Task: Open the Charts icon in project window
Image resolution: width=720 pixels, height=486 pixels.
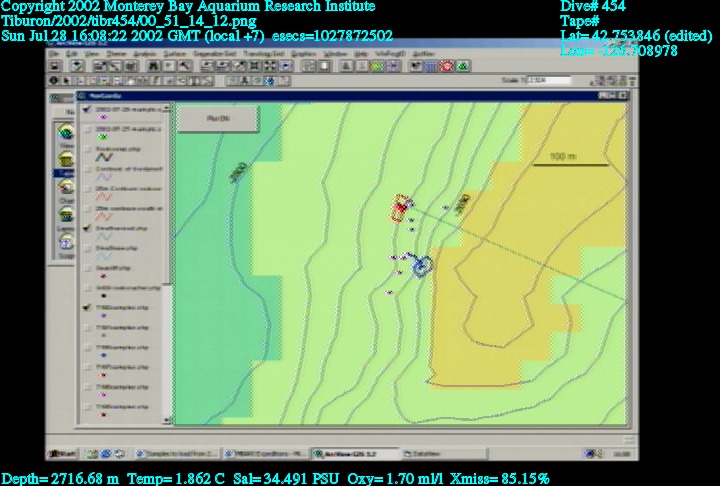Action: 66,191
